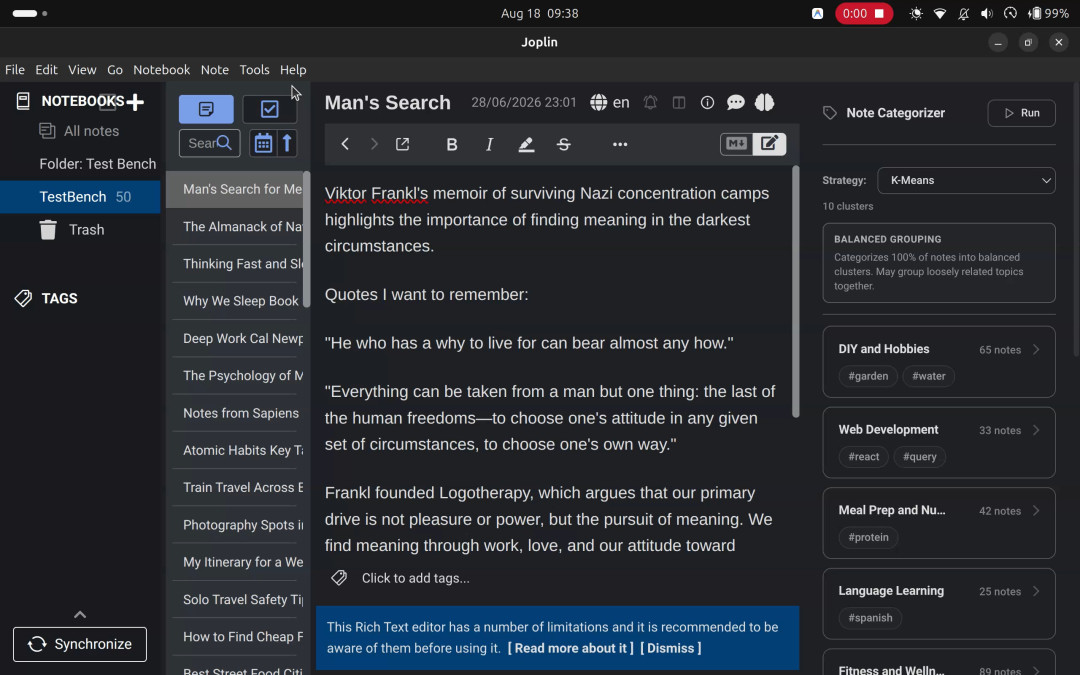Viewport: 1080px width, 675px height.
Task: Open the system volume indicator
Action: coord(986,13)
